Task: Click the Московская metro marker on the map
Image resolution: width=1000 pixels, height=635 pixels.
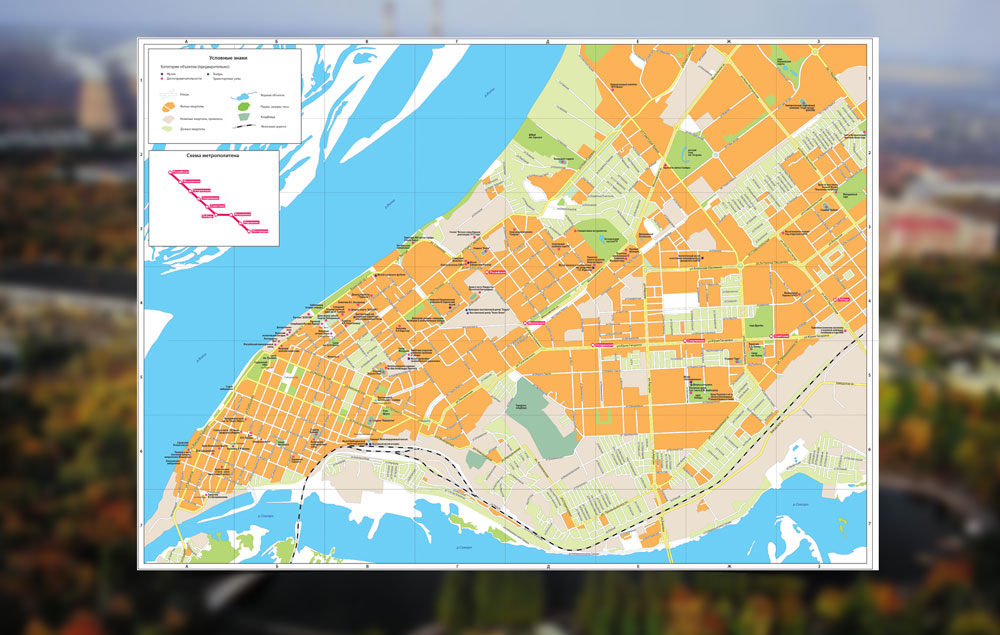Action: click(534, 323)
